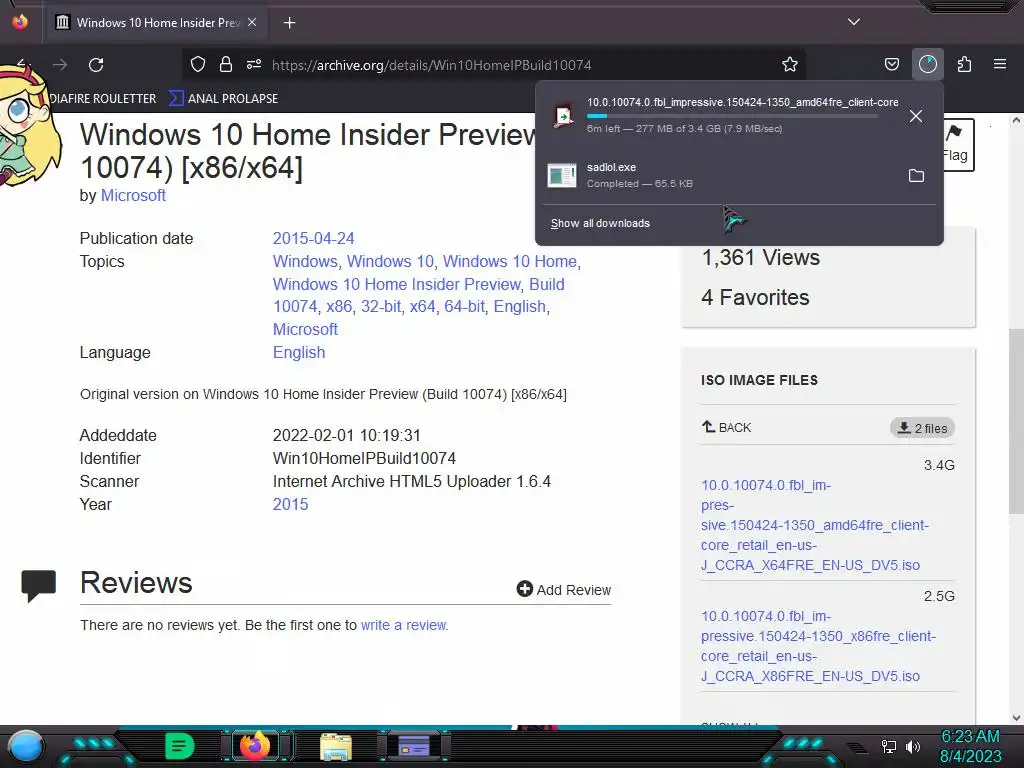Viewport: 1024px width, 768px height.
Task: Click the scrollbar down arrow
Action: tap(1016, 718)
